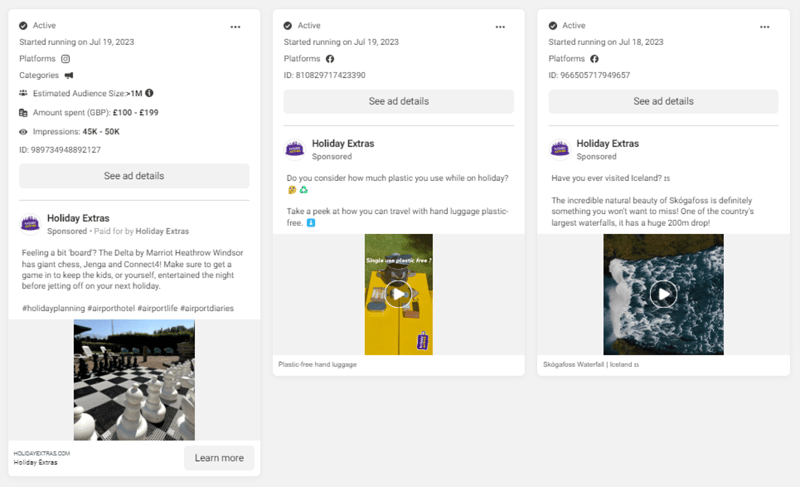Click the eye icon beside Impressions

pos(23,132)
